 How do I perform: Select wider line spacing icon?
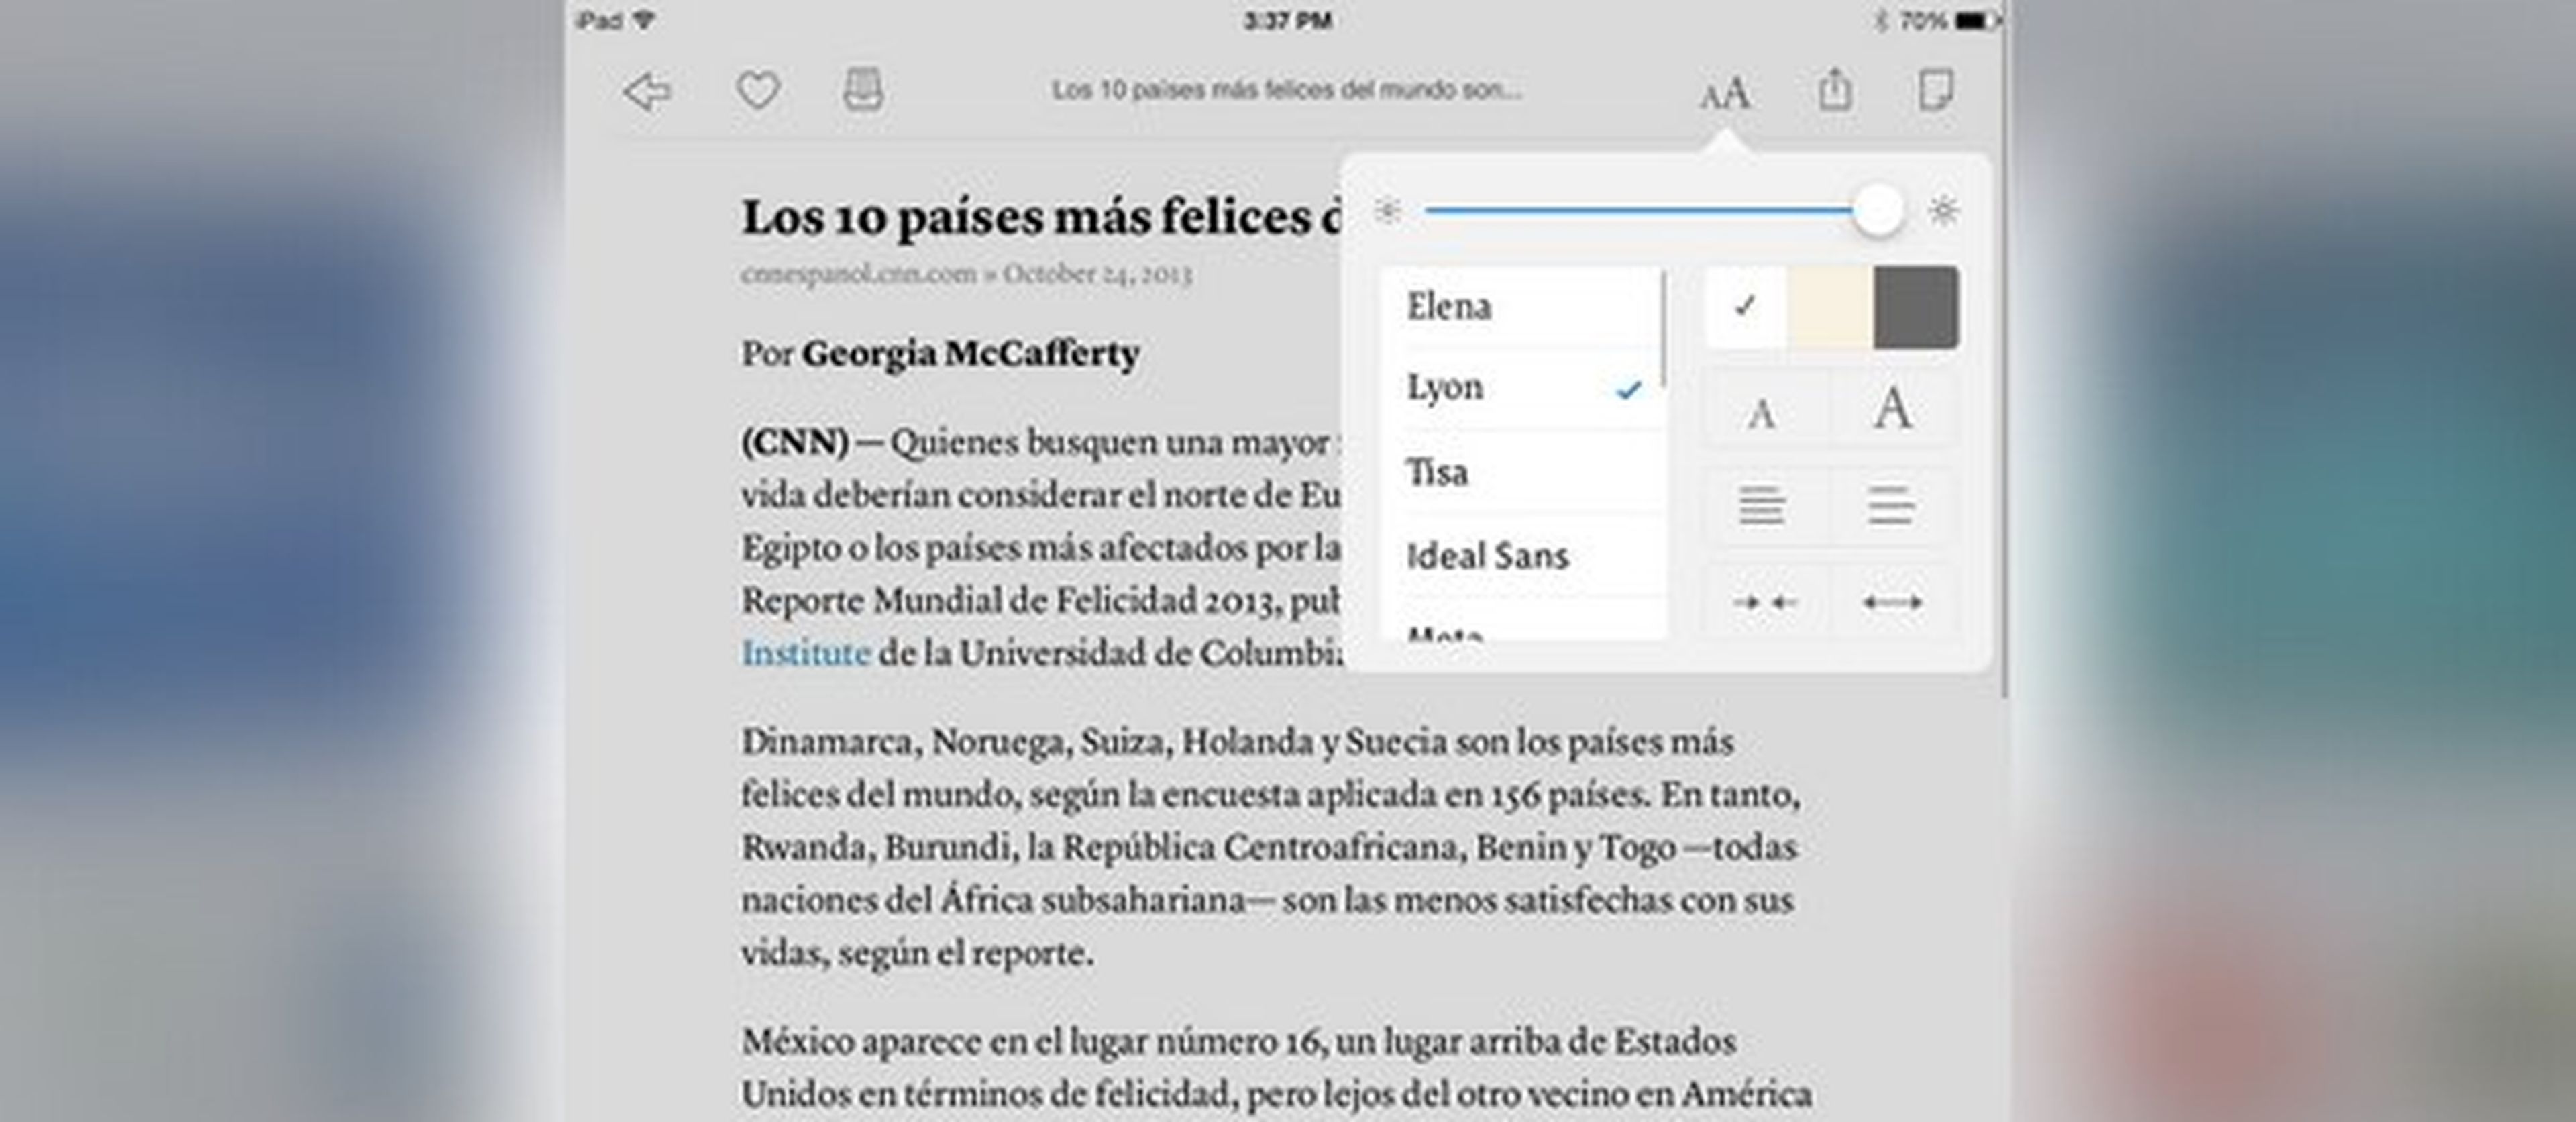[1891, 505]
